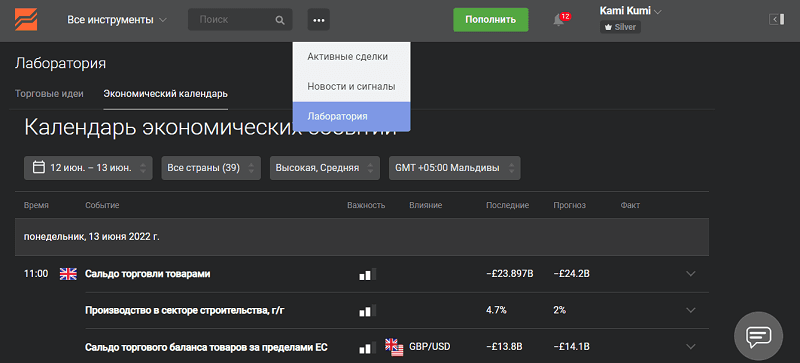Click the Влияние column header

pos(425,205)
